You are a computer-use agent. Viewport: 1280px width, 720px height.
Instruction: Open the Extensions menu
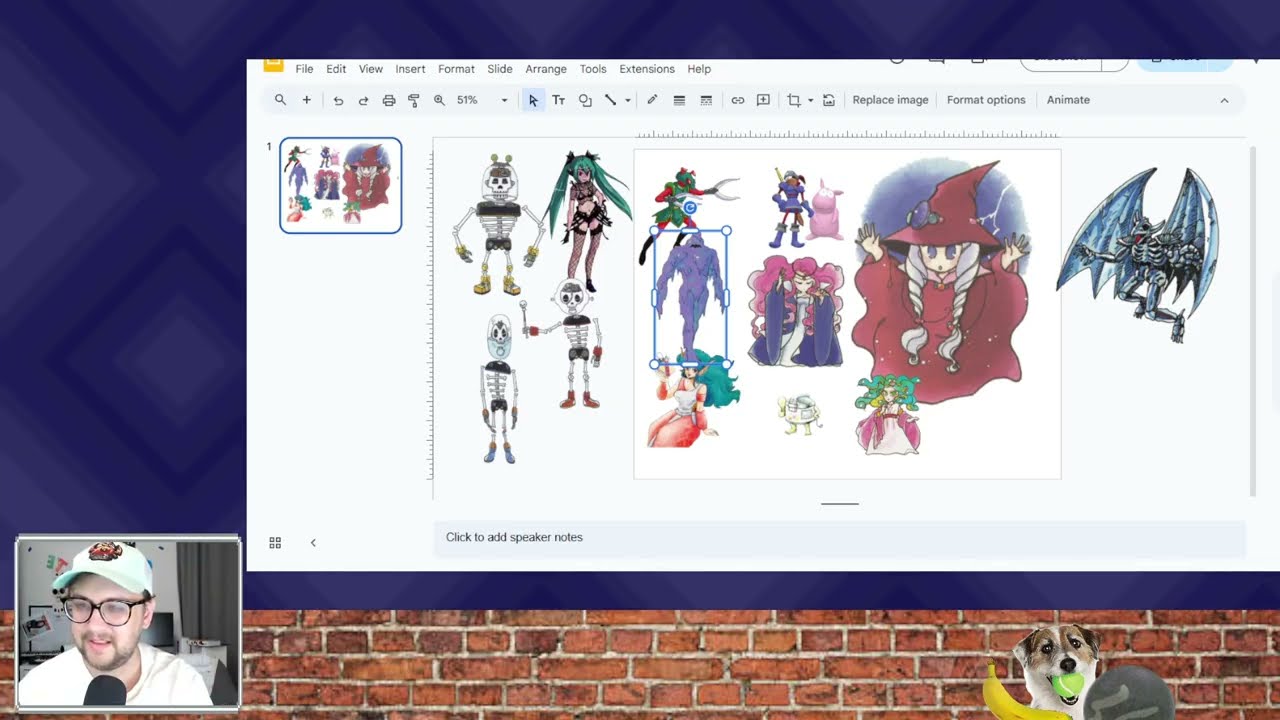tap(647, 69)
